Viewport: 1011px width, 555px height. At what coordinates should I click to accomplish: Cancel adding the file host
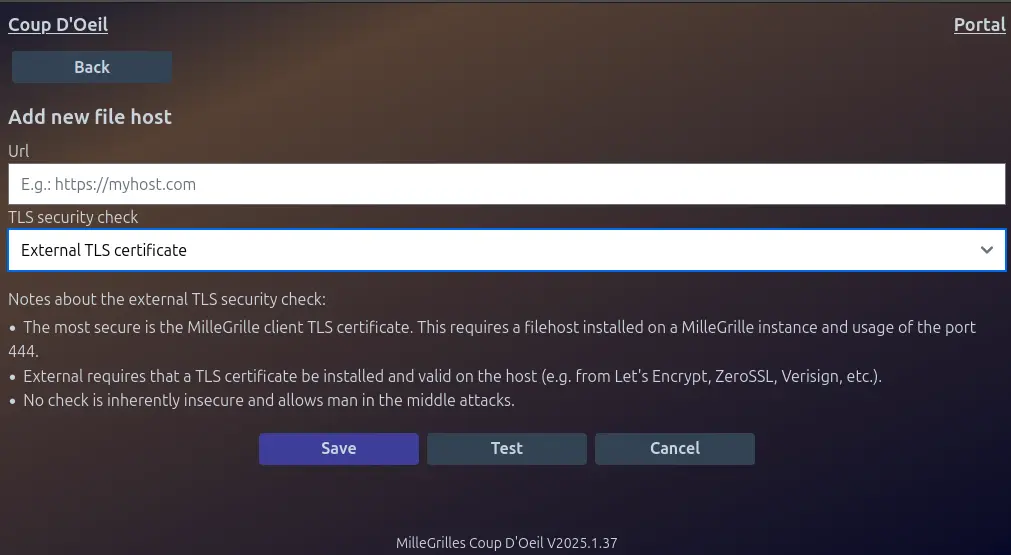pos(674,449)
